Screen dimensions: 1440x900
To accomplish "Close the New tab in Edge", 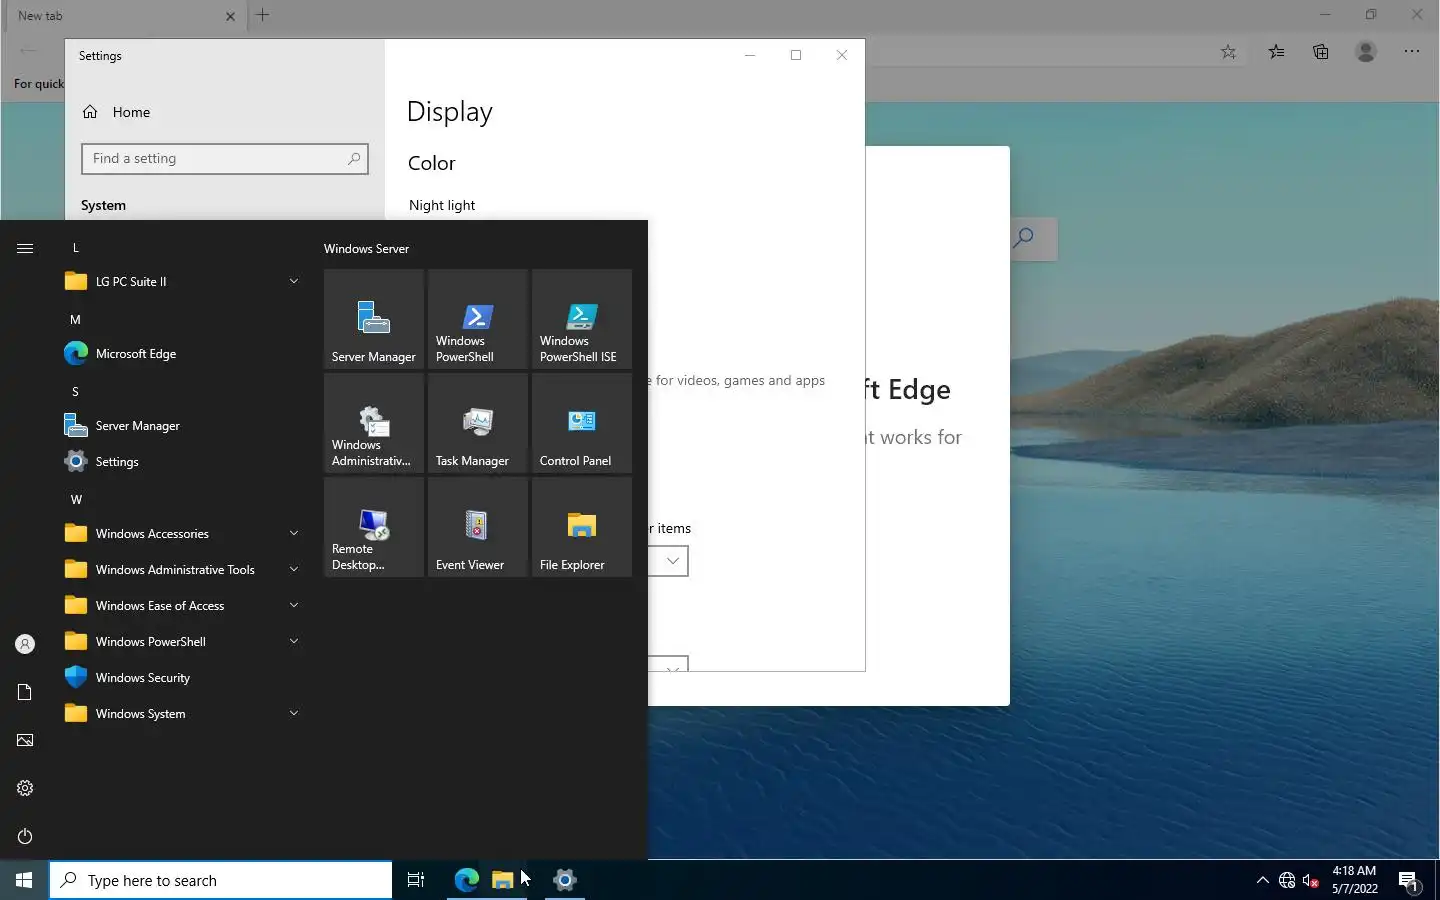I will (x=230, y=16).
